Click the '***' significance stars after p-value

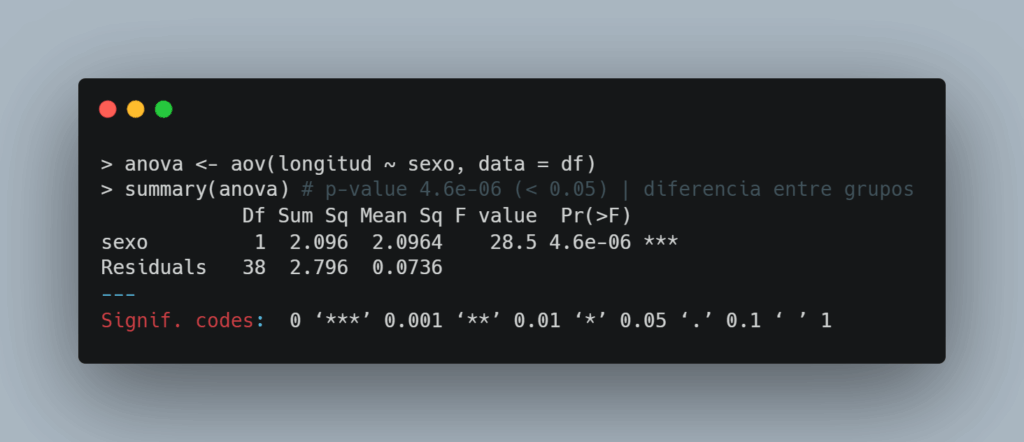(660, 242)
